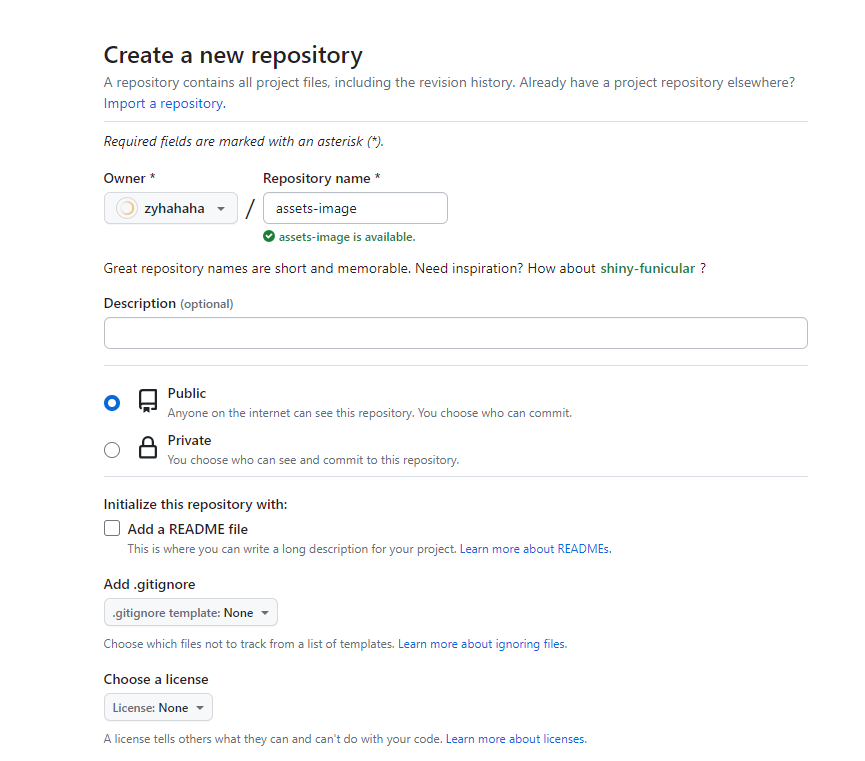Use the shiny-funicular name suggestion
This screenshot has width=865, height=761.
[x=647, y=268]
